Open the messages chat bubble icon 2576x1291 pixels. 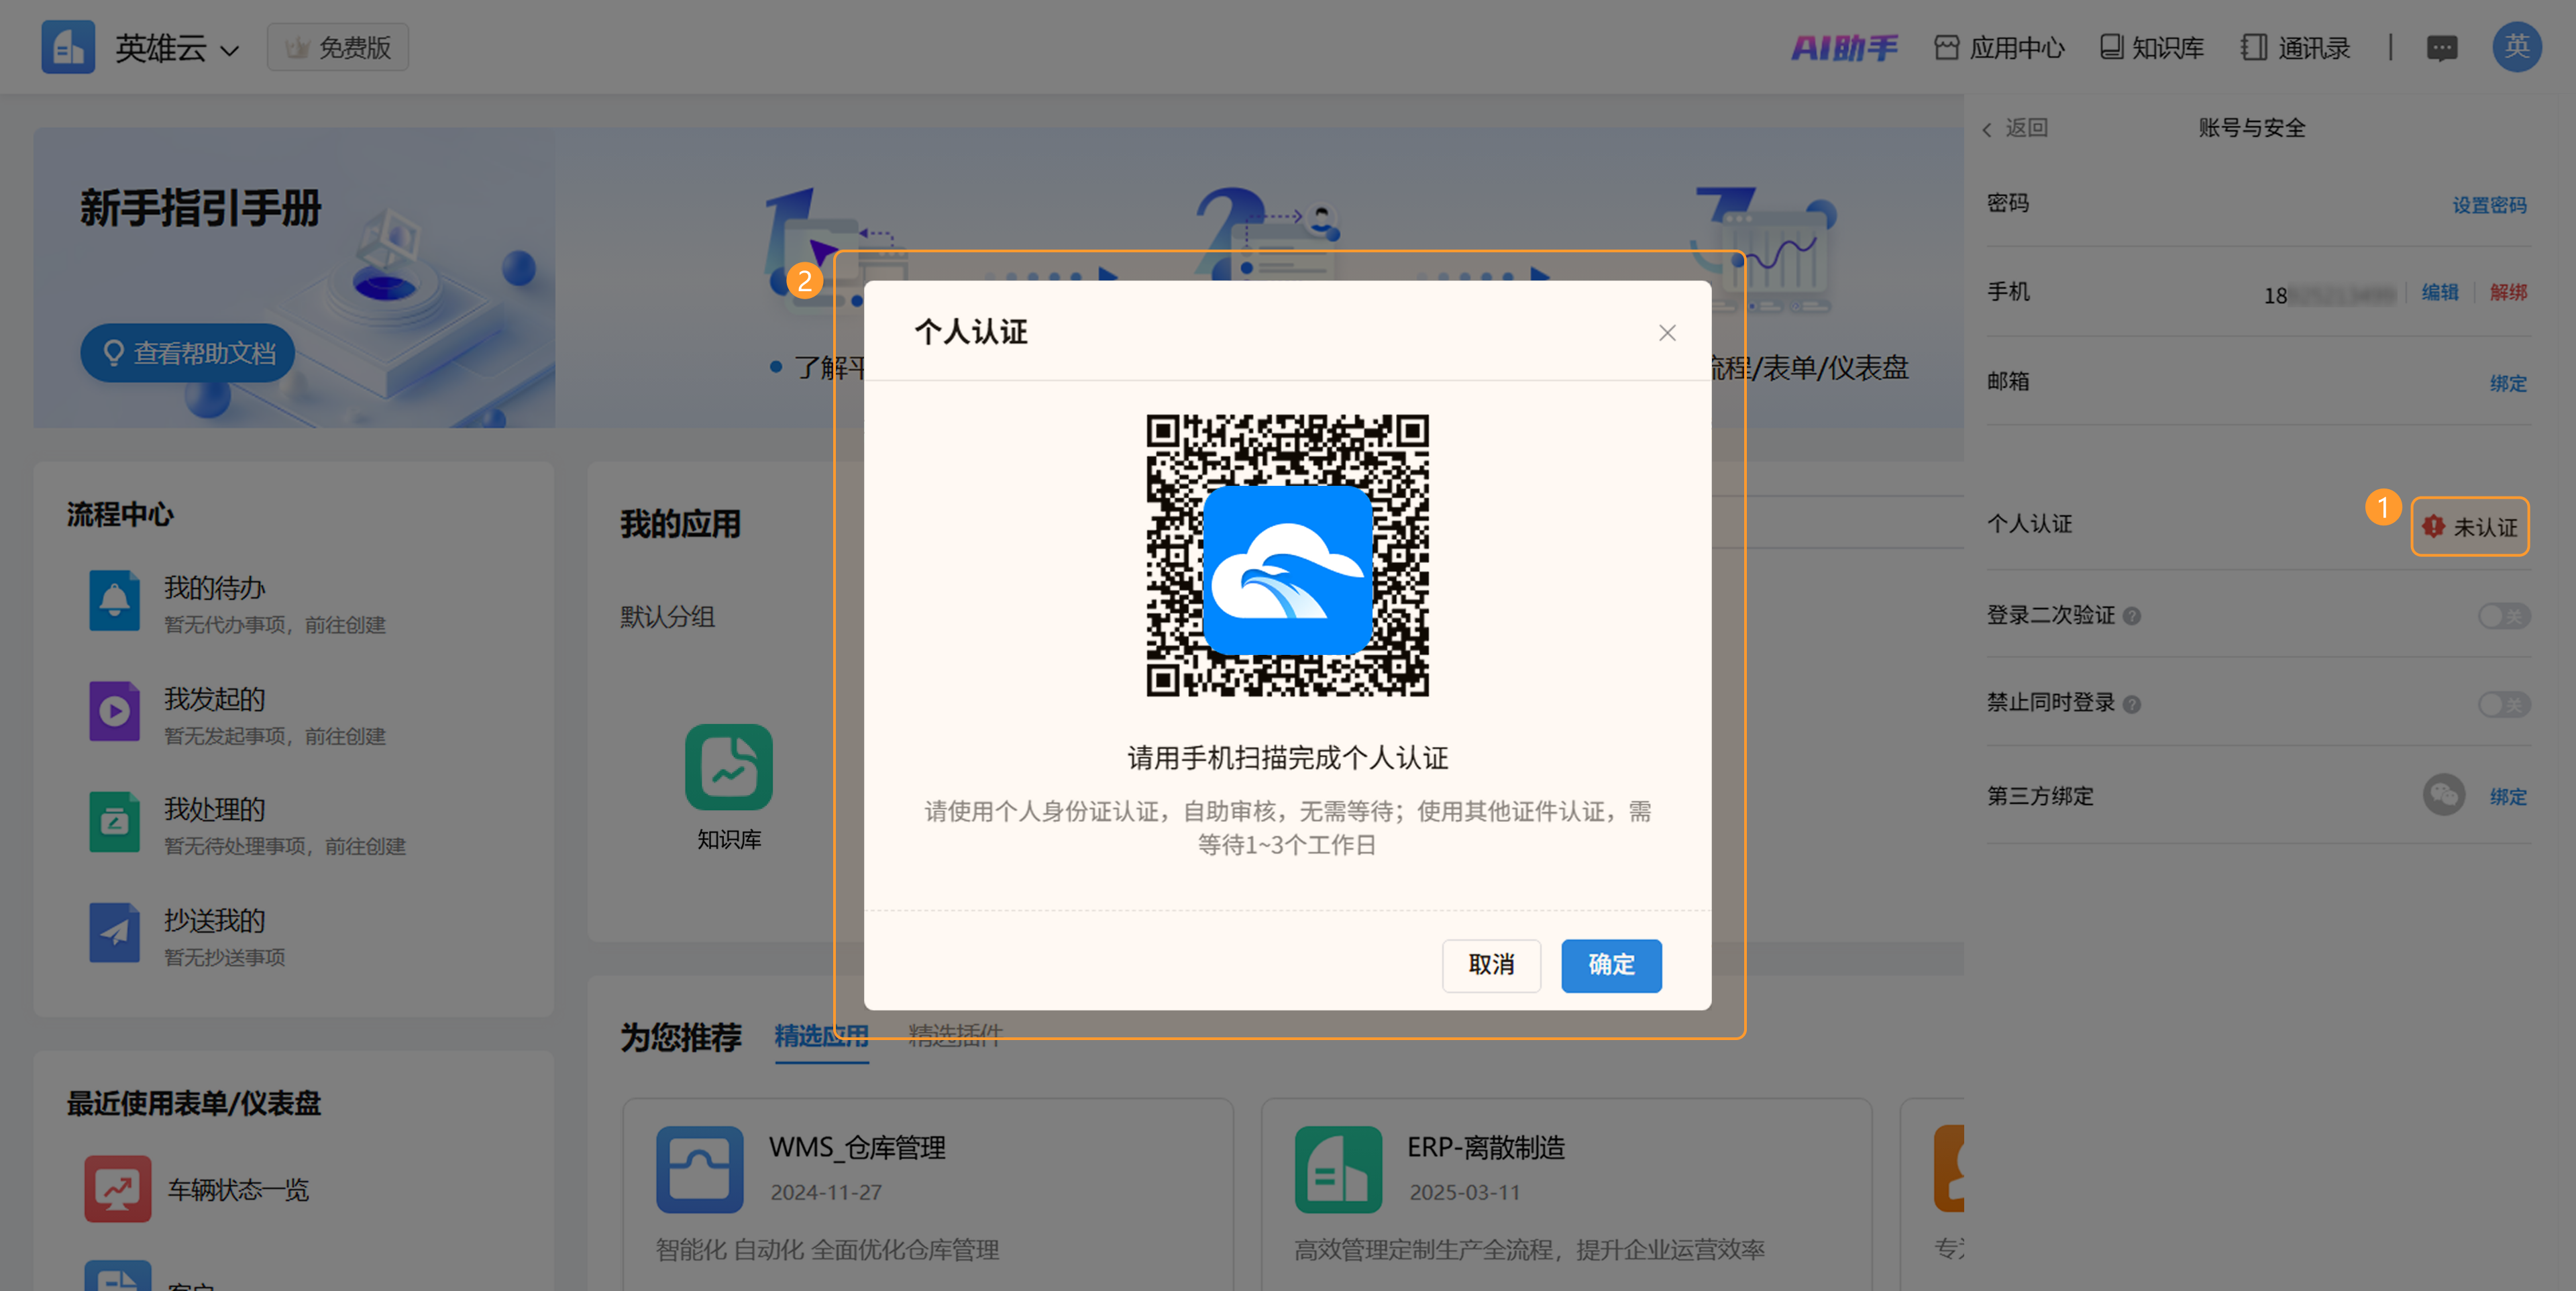pyautogui.click(x=2442, y=48)
